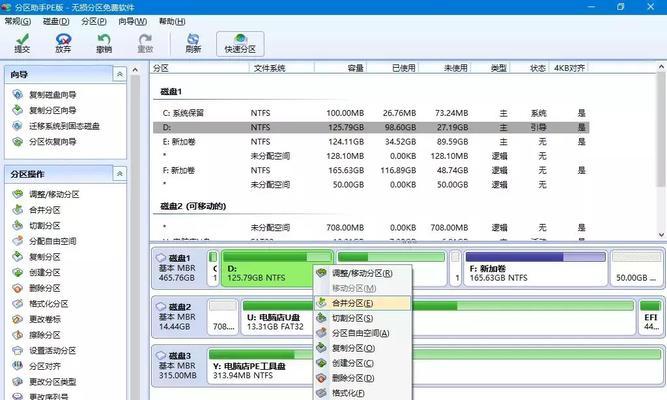Collapse the 分区操作 panel with its chevron
Viewport: 667px width, 400px height.
tap(120, 174)
